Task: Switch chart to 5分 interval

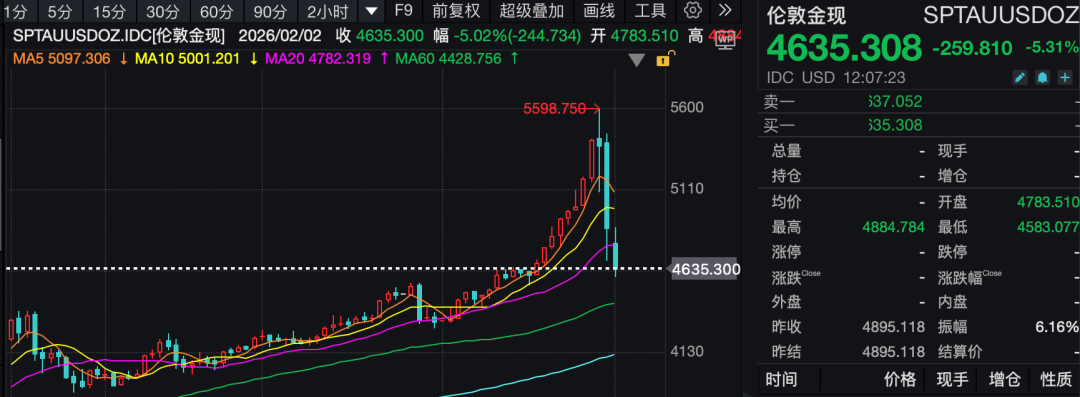Action: pyautogui.click(x=60, y=10)
